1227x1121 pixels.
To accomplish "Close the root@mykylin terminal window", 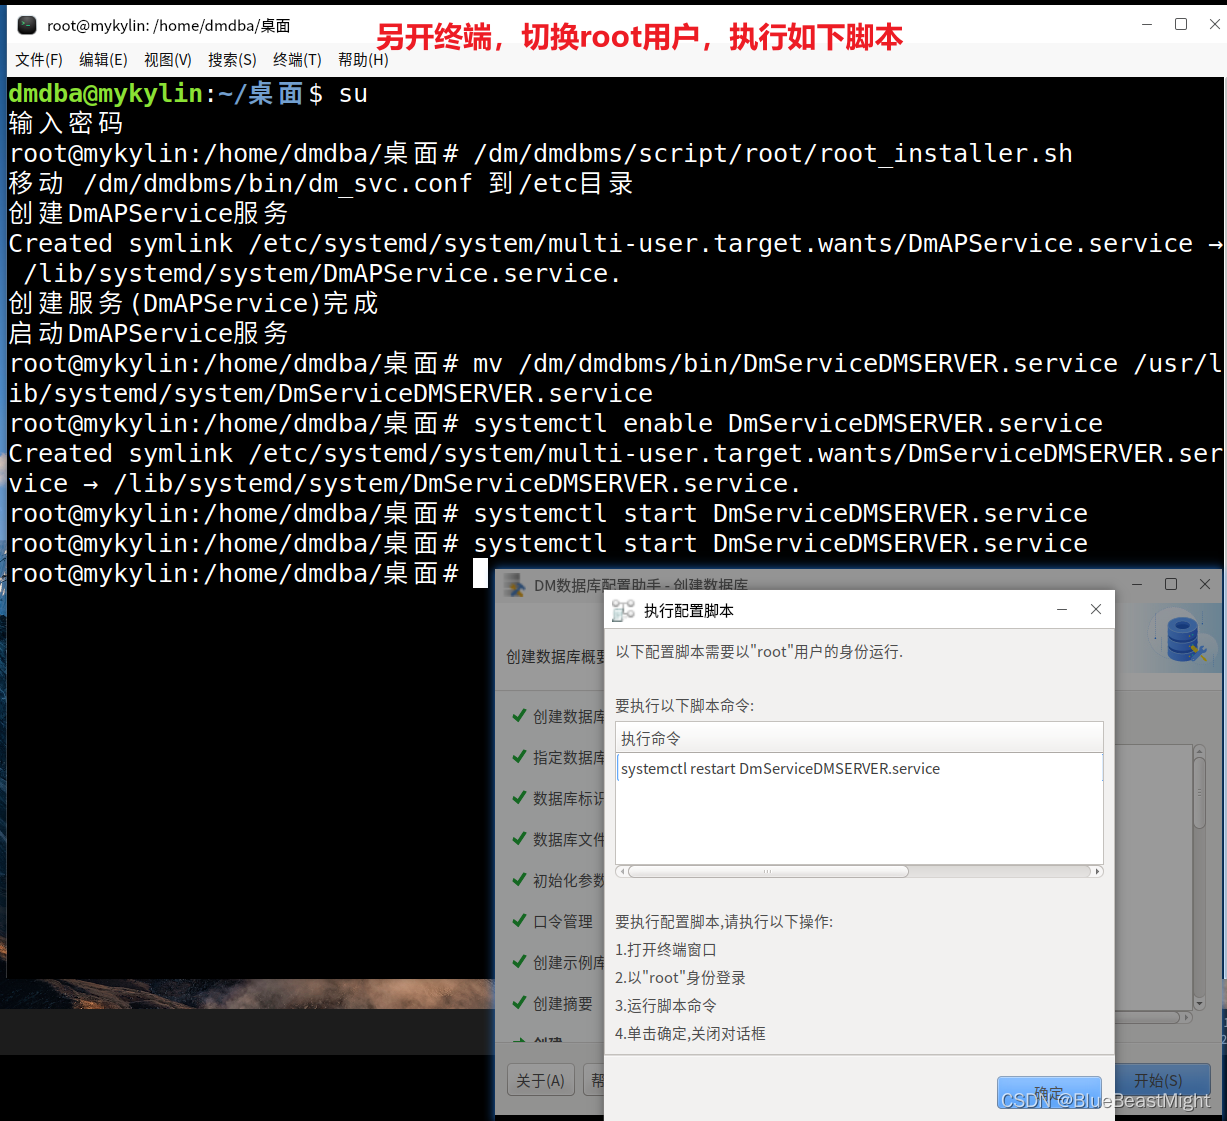I will click(1214, 24).
